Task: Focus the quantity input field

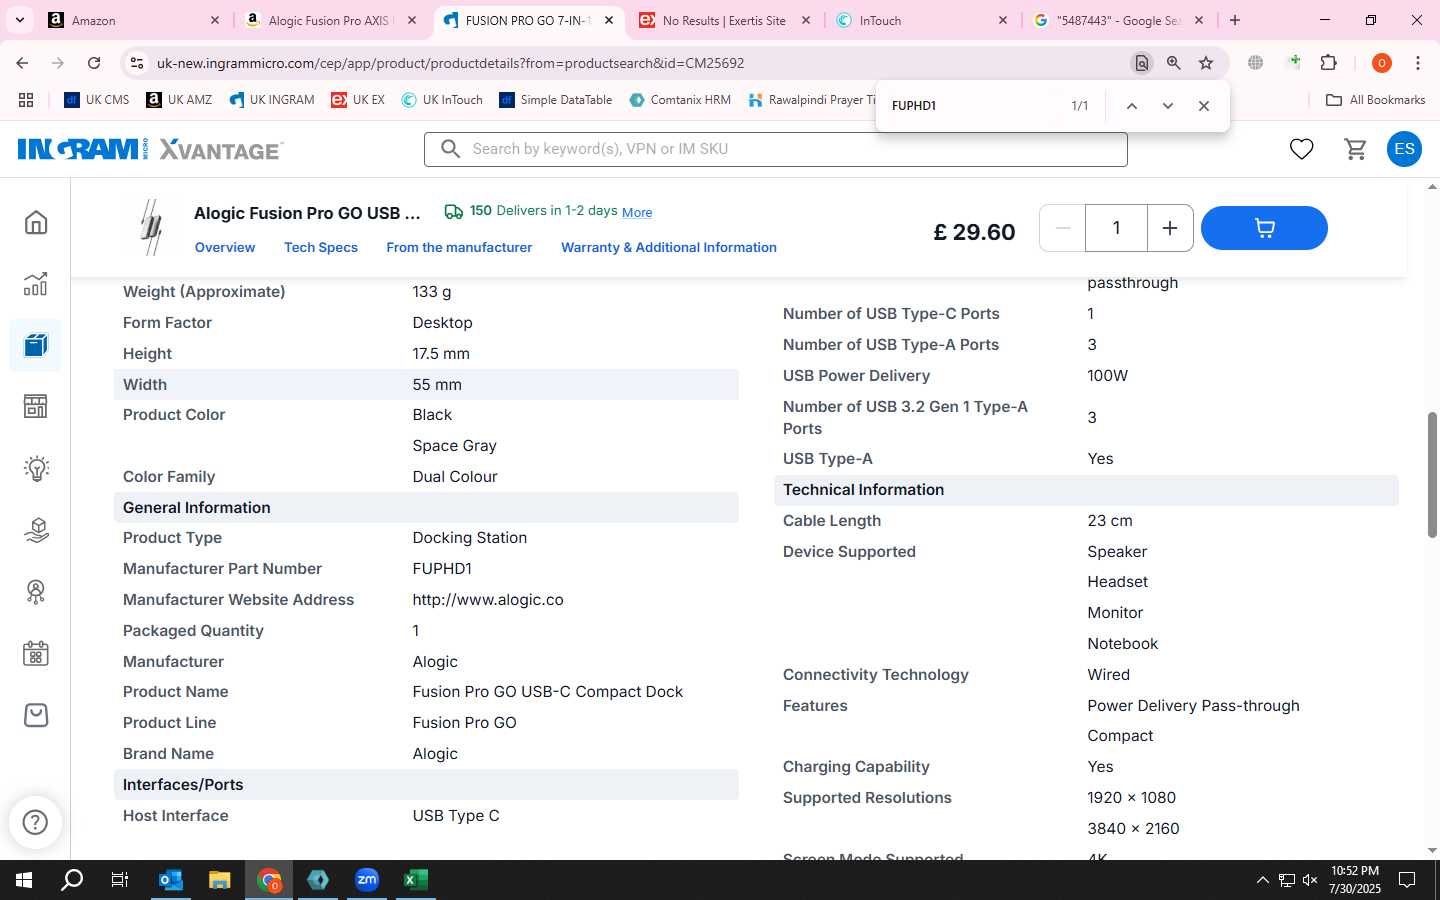Action: [x=1116, y=228]
